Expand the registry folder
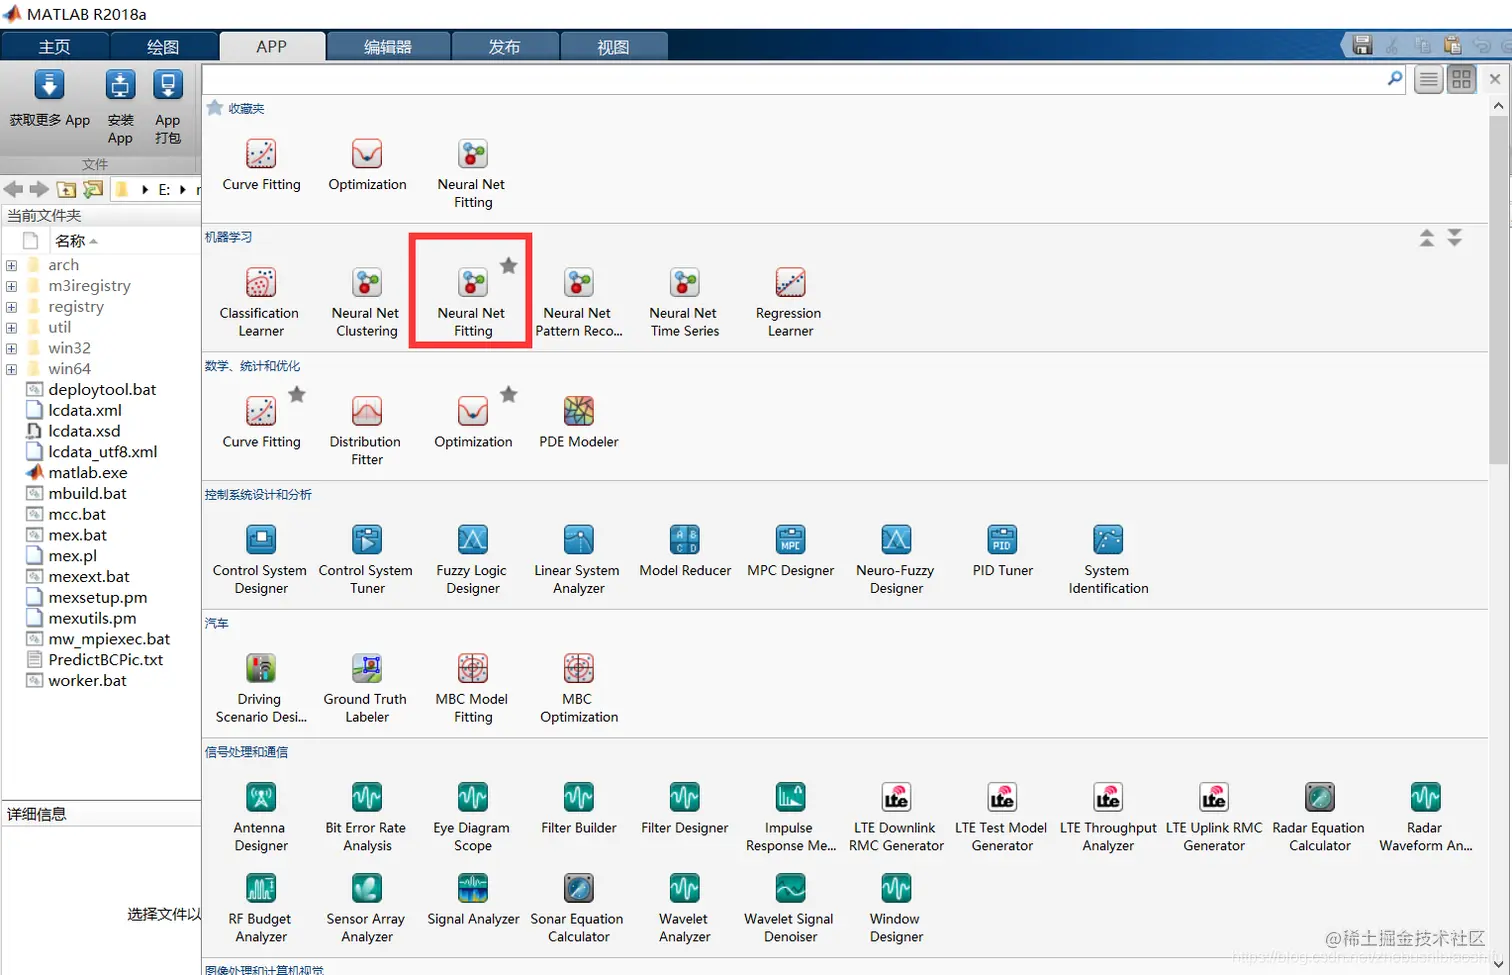 (11, 307)
